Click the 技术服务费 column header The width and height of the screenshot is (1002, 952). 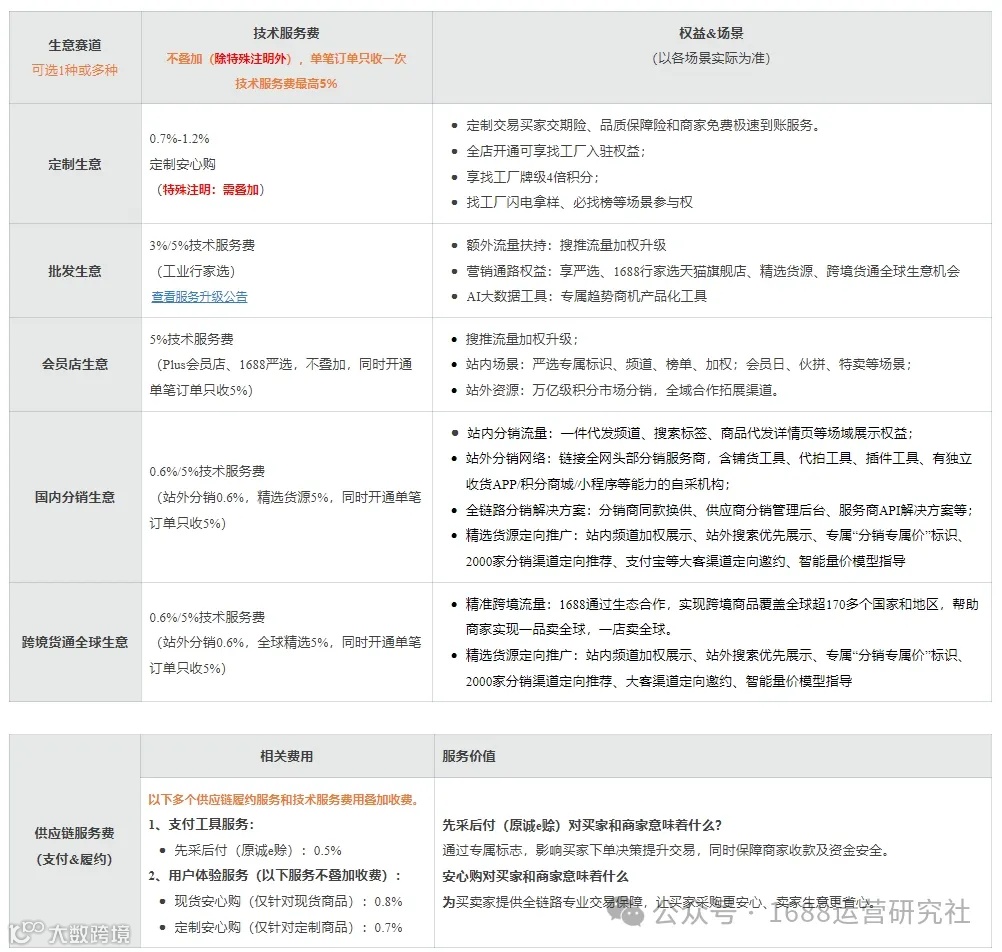pos(286,33)
